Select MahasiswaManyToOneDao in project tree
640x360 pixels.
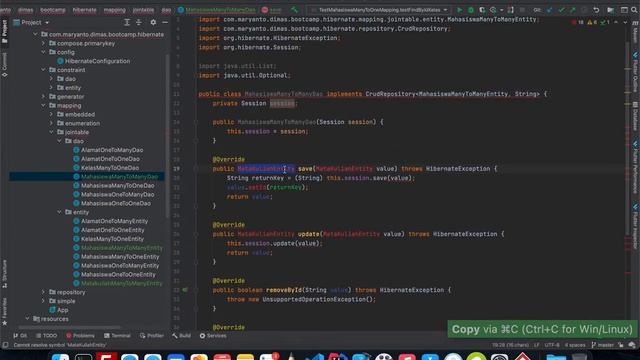[x=113, y=186]
